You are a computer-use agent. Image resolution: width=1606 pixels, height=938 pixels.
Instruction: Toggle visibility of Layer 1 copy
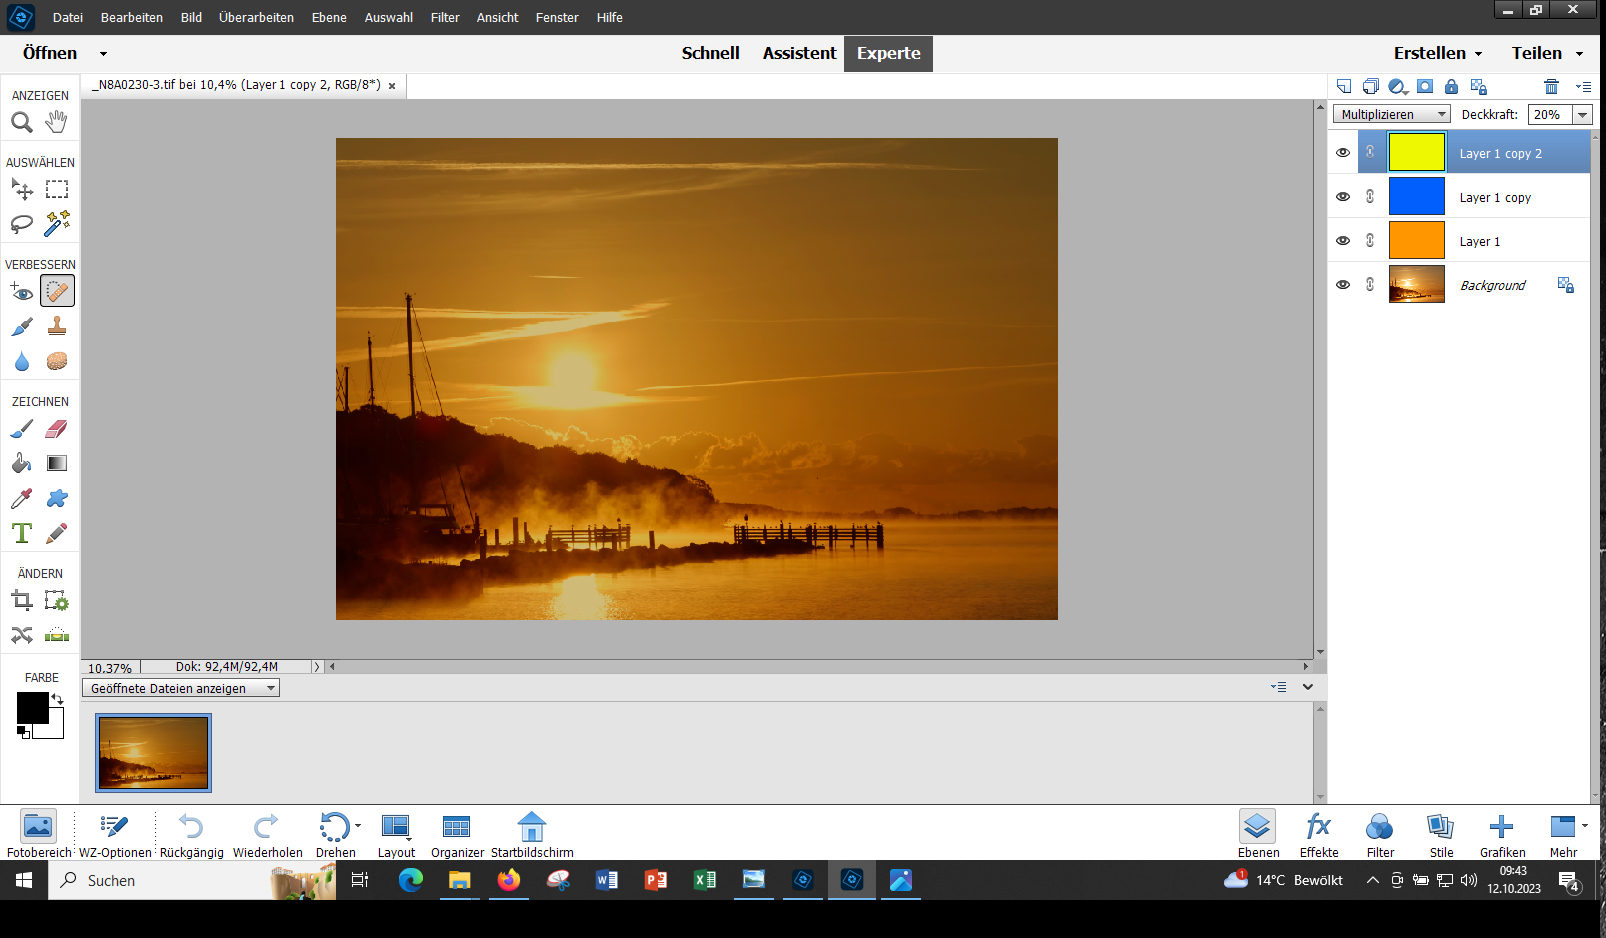point(1343,197)
